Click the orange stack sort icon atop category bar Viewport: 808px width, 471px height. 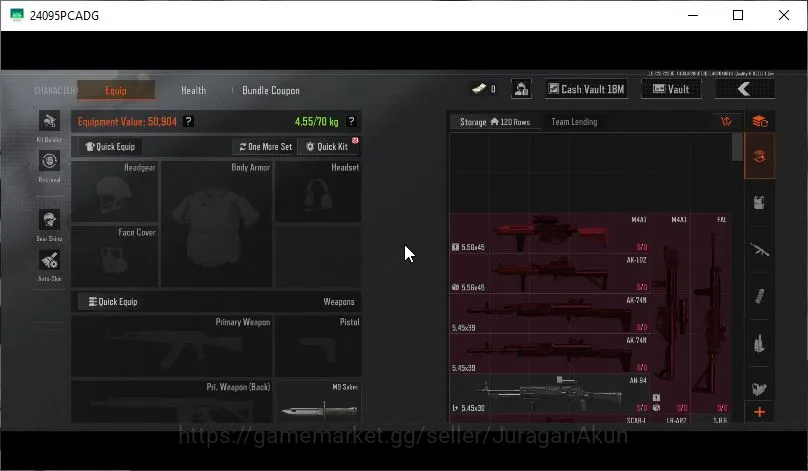pos(760,122)
